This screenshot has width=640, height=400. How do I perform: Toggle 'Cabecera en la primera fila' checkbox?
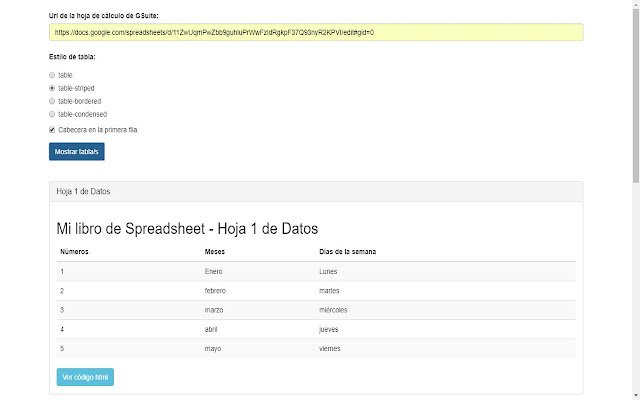coord(52,130)
